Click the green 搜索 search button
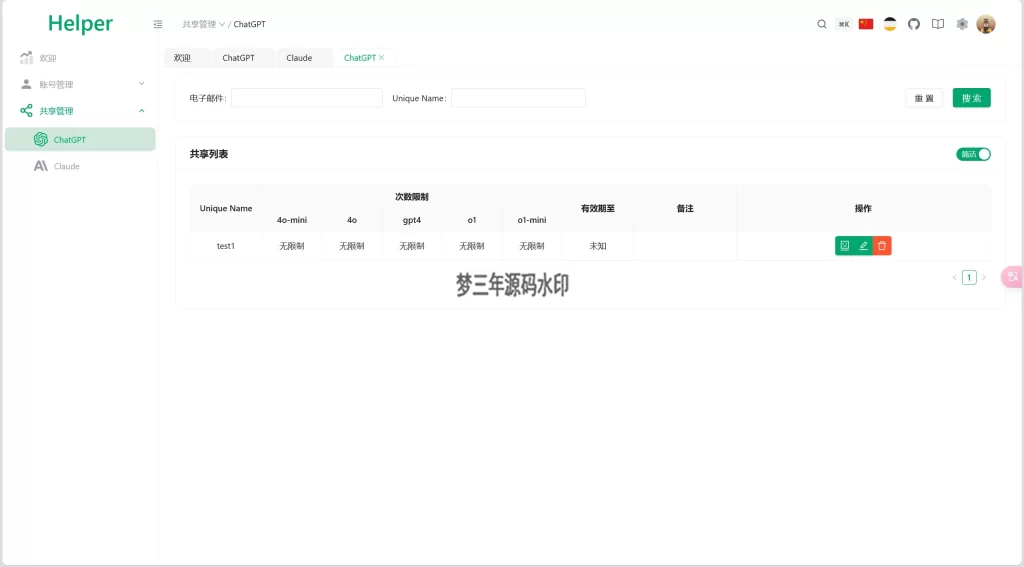Viewport: 1024px width, 567px height. pyautogui.click(x=972, y=98)
